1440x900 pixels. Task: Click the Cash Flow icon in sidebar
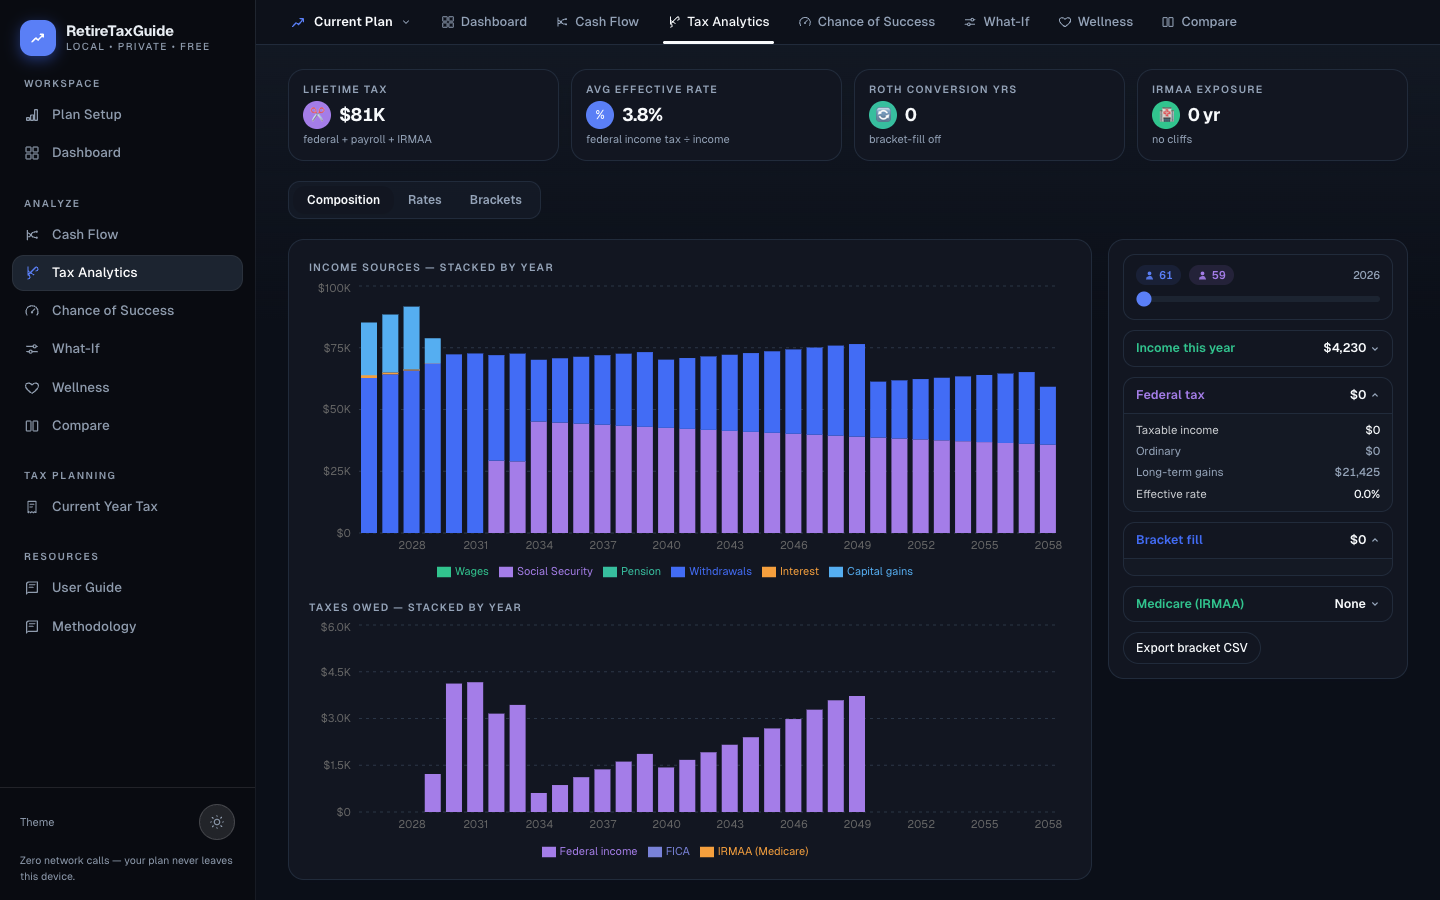[x=32, y=235]
